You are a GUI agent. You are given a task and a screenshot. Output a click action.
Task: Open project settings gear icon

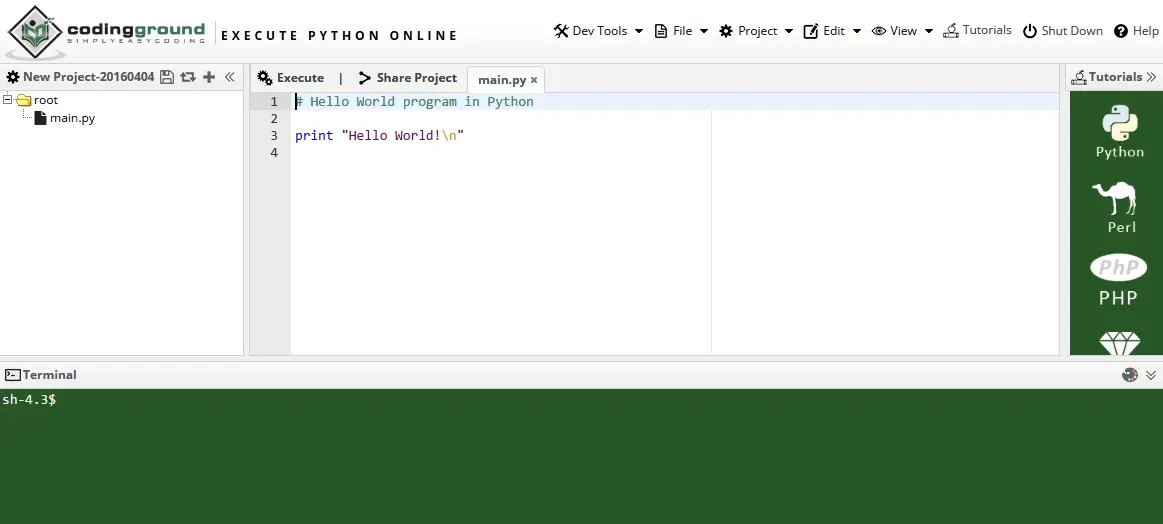pos(13,77)
